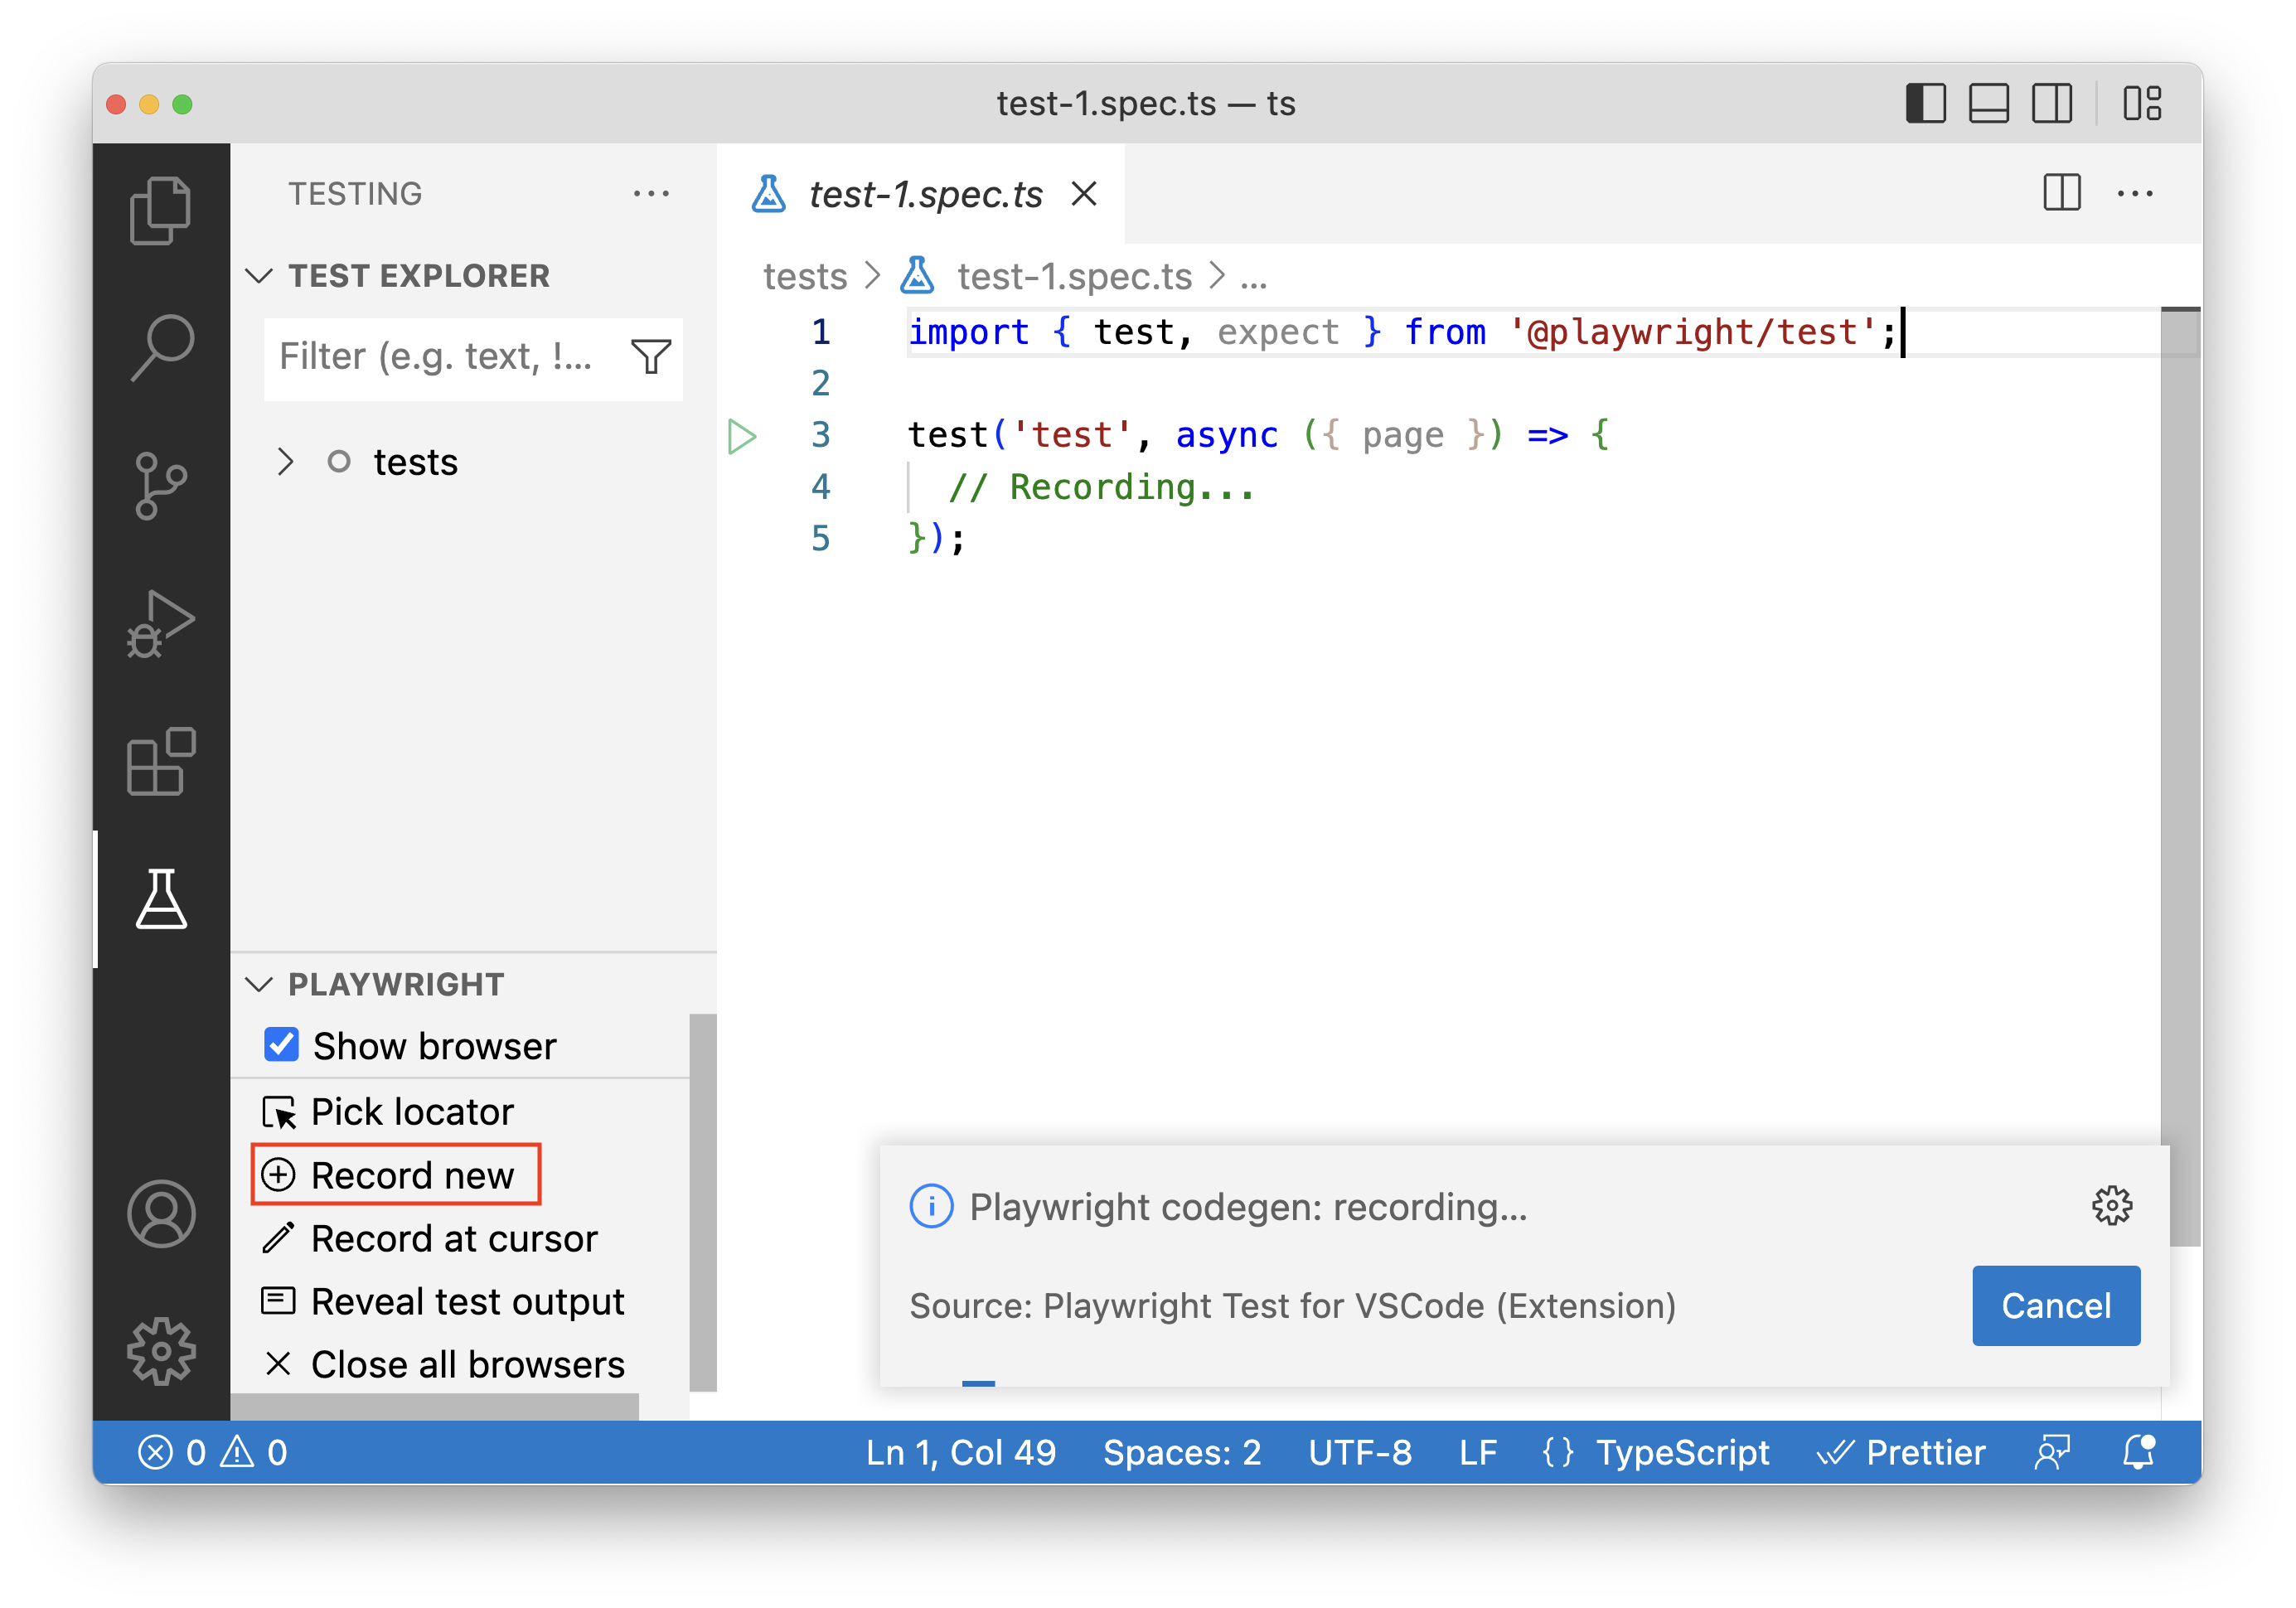Click the filter icon in TEST EXPLORER
The image size is (2296, 1608).
[651, 356]
